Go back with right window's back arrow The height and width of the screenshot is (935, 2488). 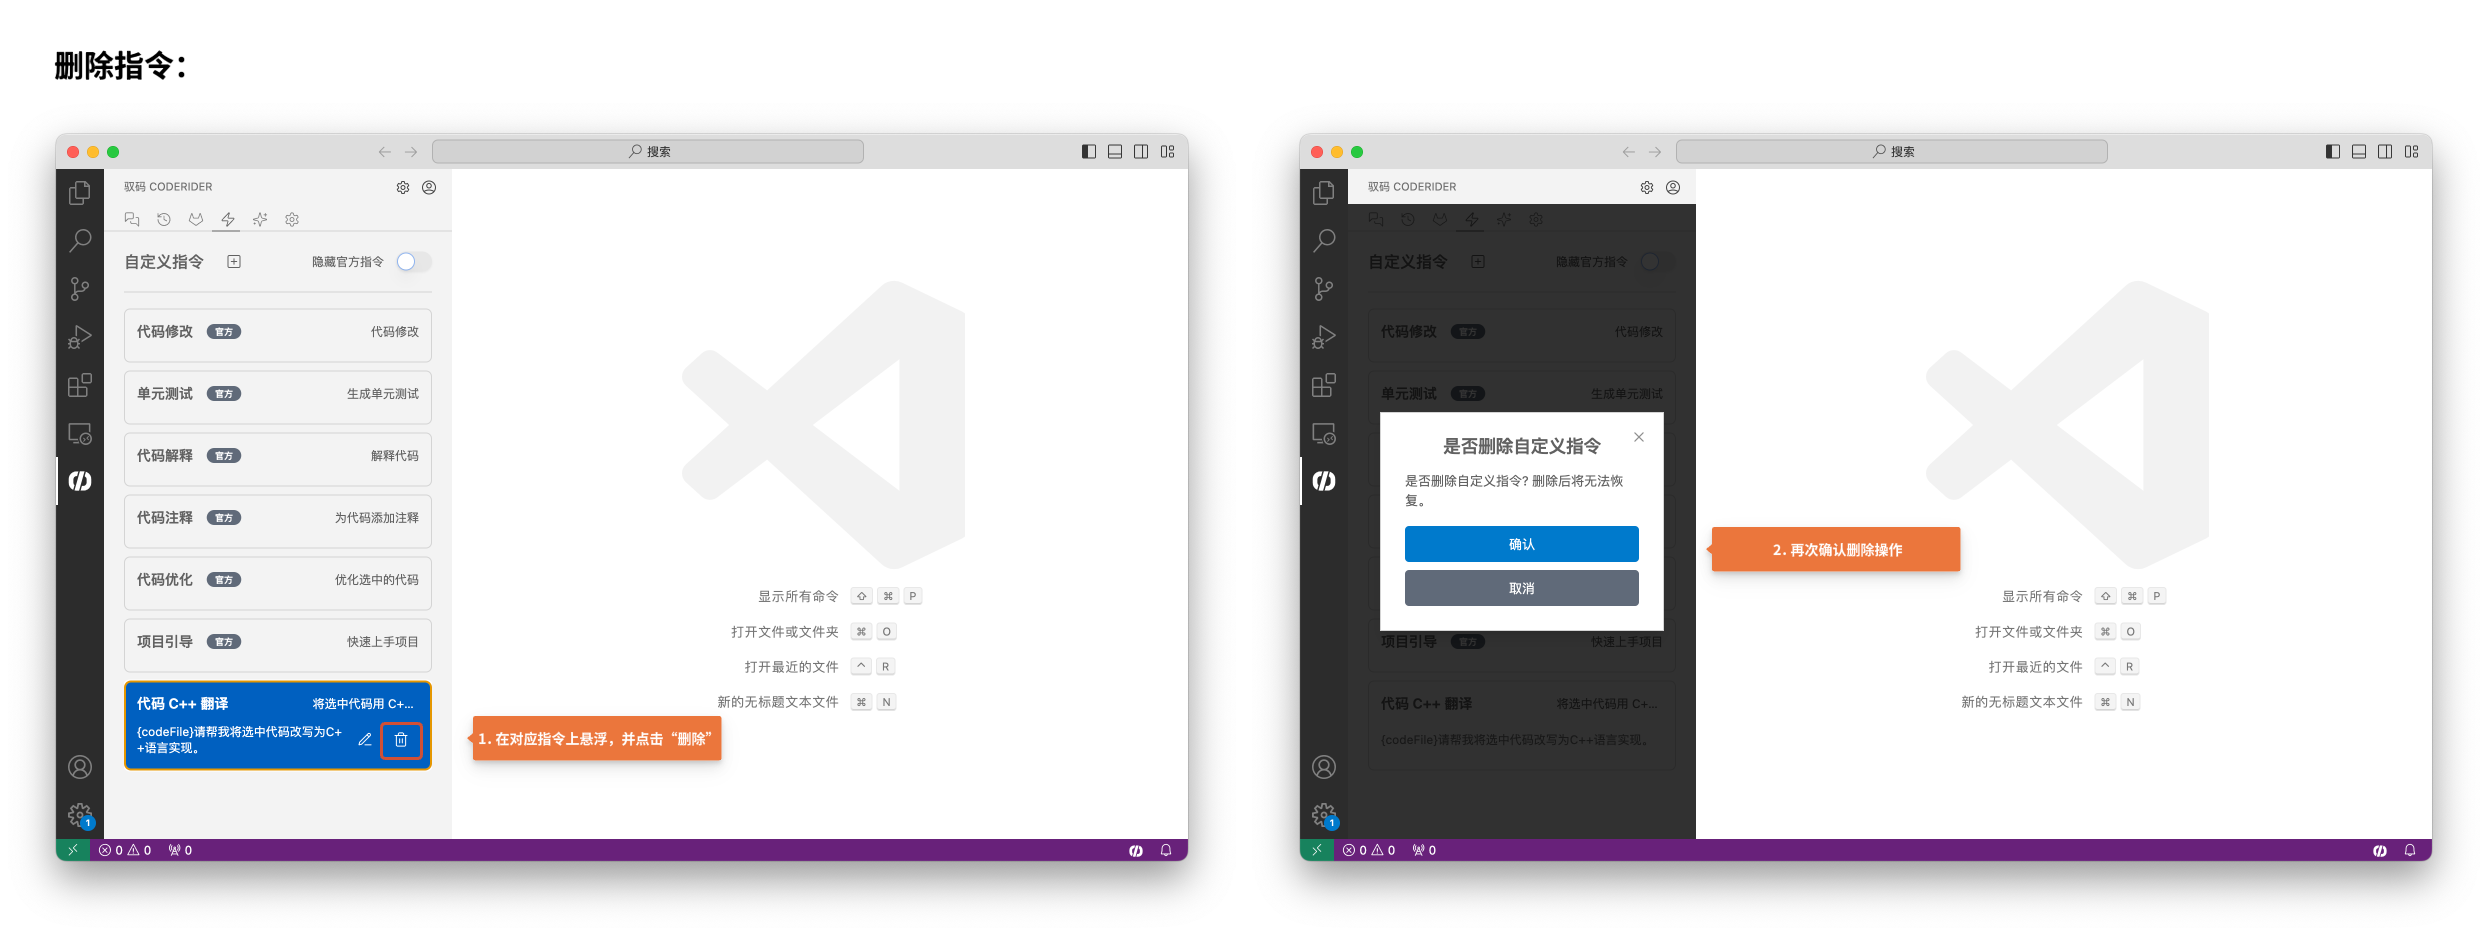(x=1629, y=152)
